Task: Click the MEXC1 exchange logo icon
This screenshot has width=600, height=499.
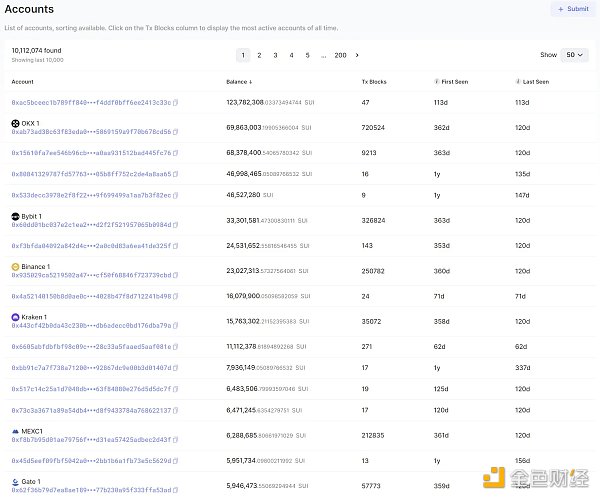Action: pyautogui.click(x=15, y=431)
